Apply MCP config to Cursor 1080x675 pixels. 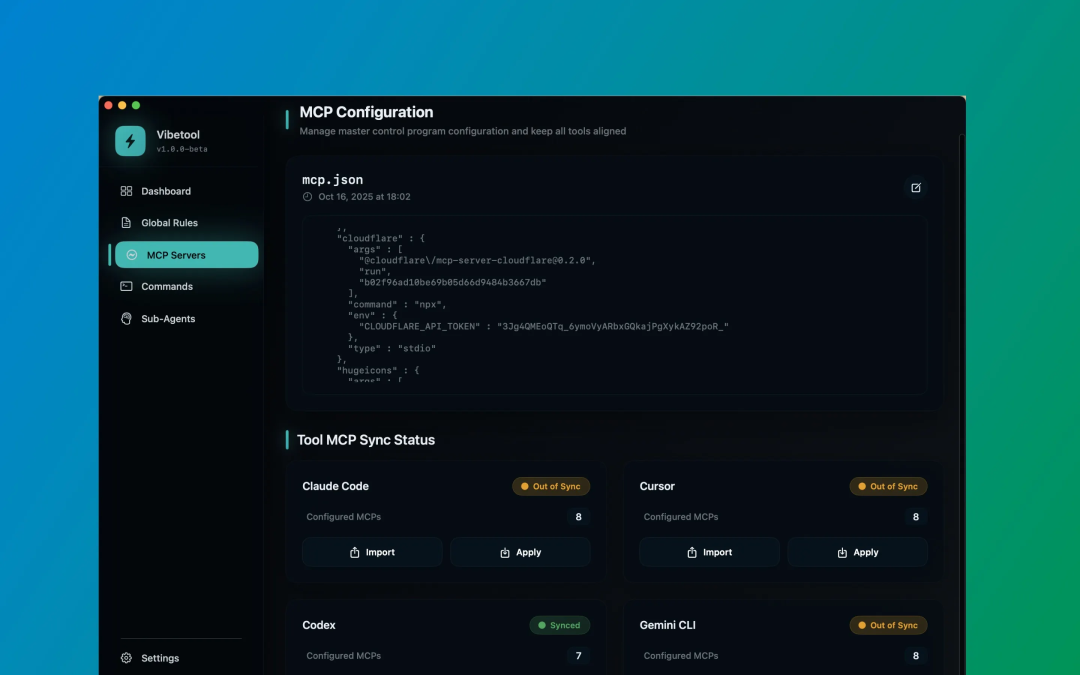click(x=857, y=552)
